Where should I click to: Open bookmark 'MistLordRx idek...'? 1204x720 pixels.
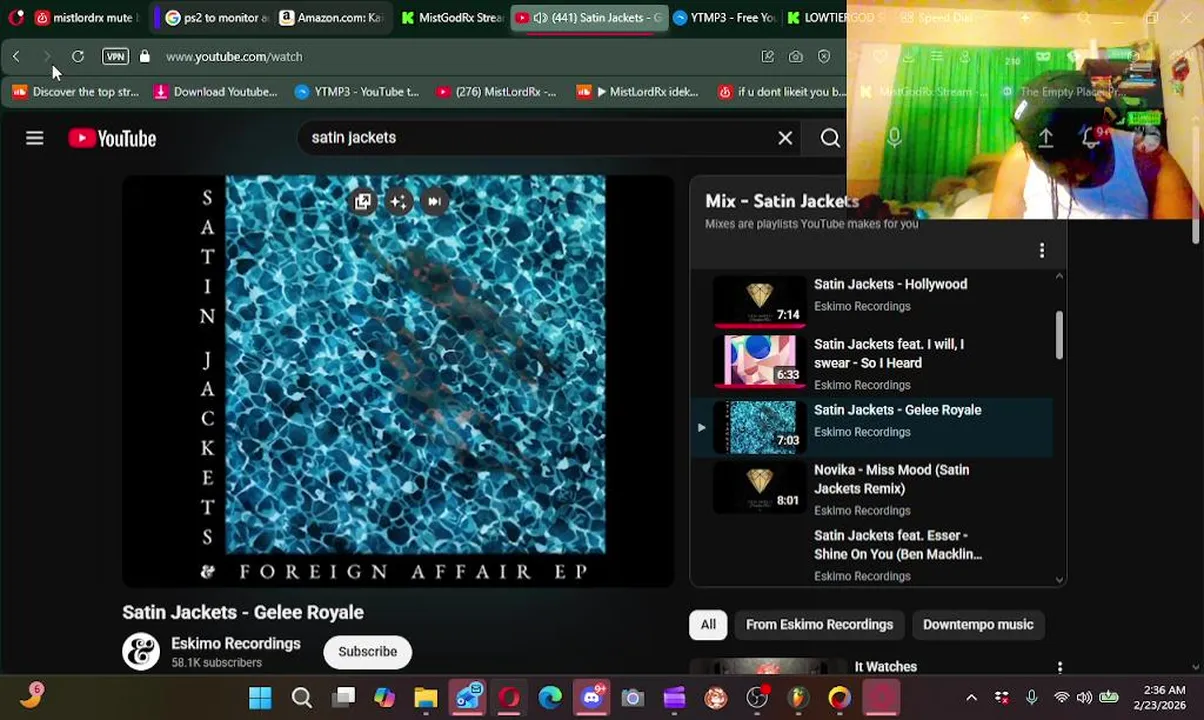637,92
